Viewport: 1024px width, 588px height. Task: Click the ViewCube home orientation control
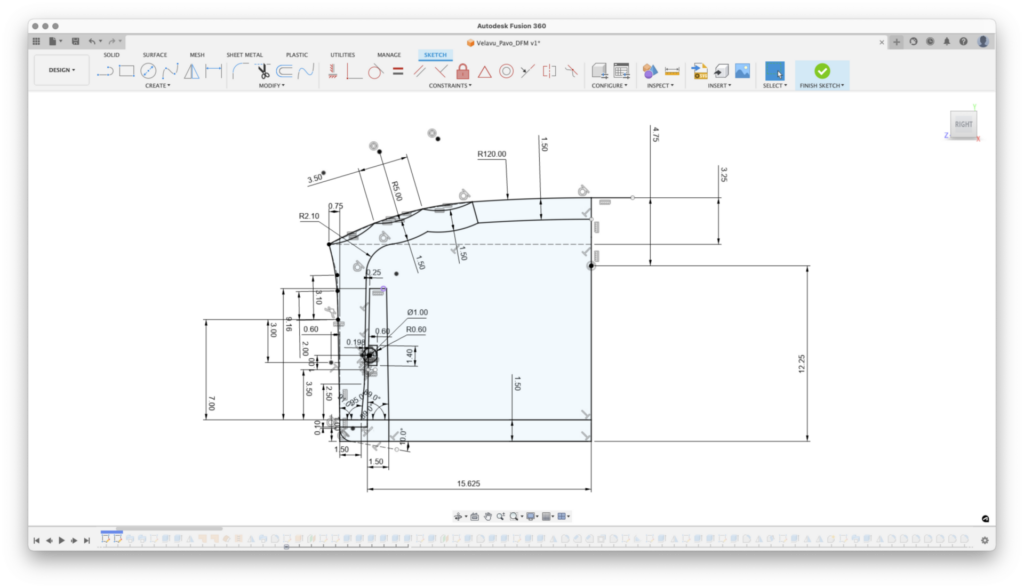(x=962, y=123)
